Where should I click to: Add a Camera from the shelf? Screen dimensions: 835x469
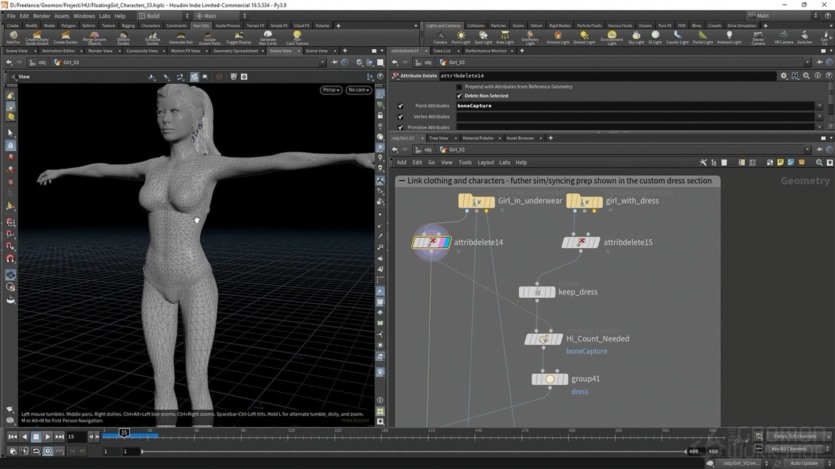point(440,37)
